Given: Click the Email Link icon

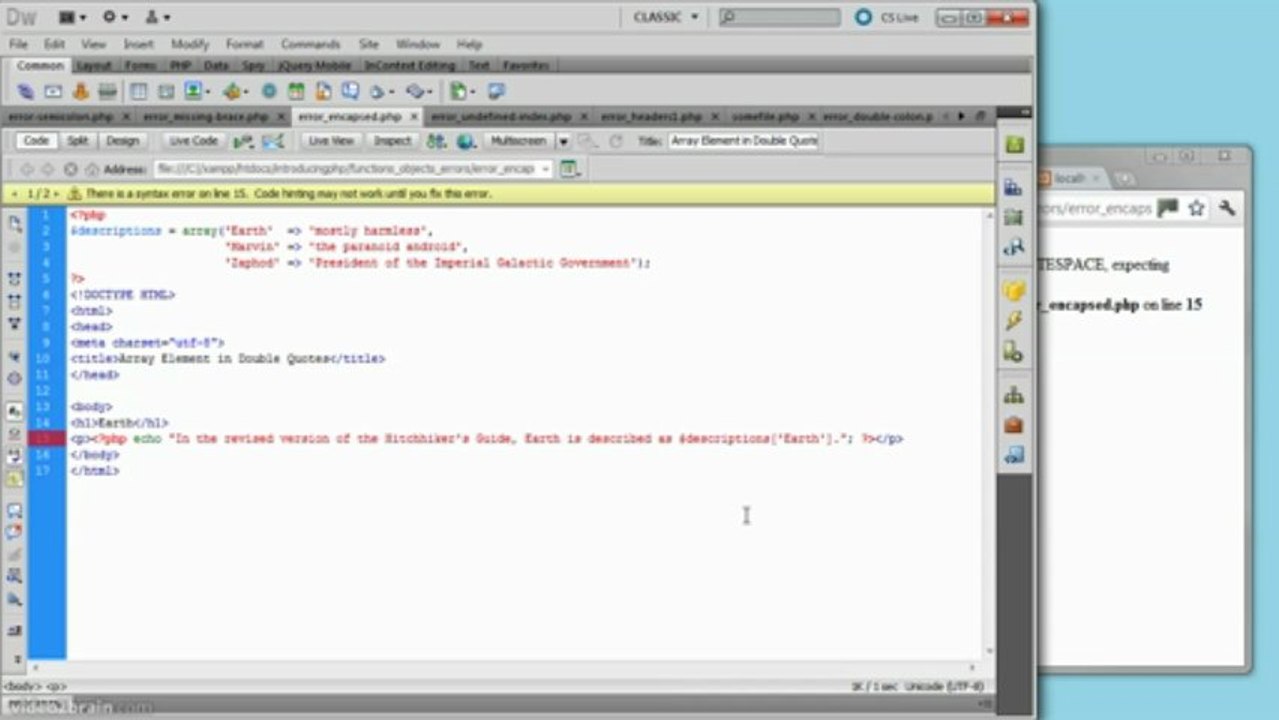Looking at the screenshot, I should pyautogui.click(x=53, y=91).
